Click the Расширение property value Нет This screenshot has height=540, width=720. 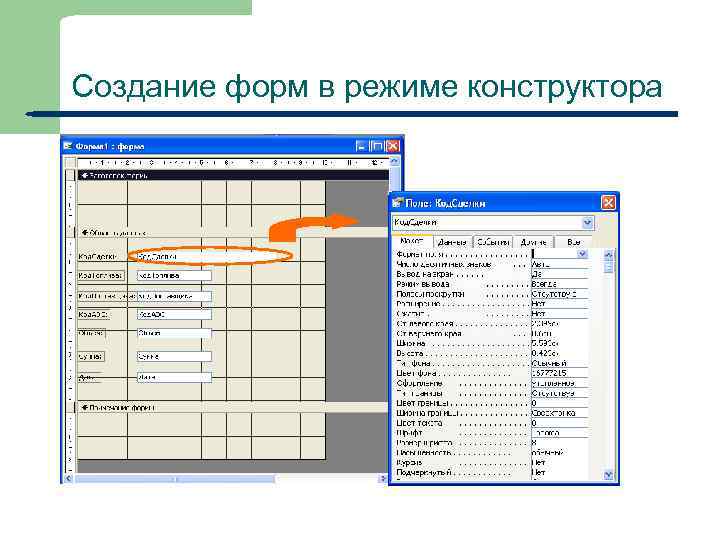coord(560,304)
